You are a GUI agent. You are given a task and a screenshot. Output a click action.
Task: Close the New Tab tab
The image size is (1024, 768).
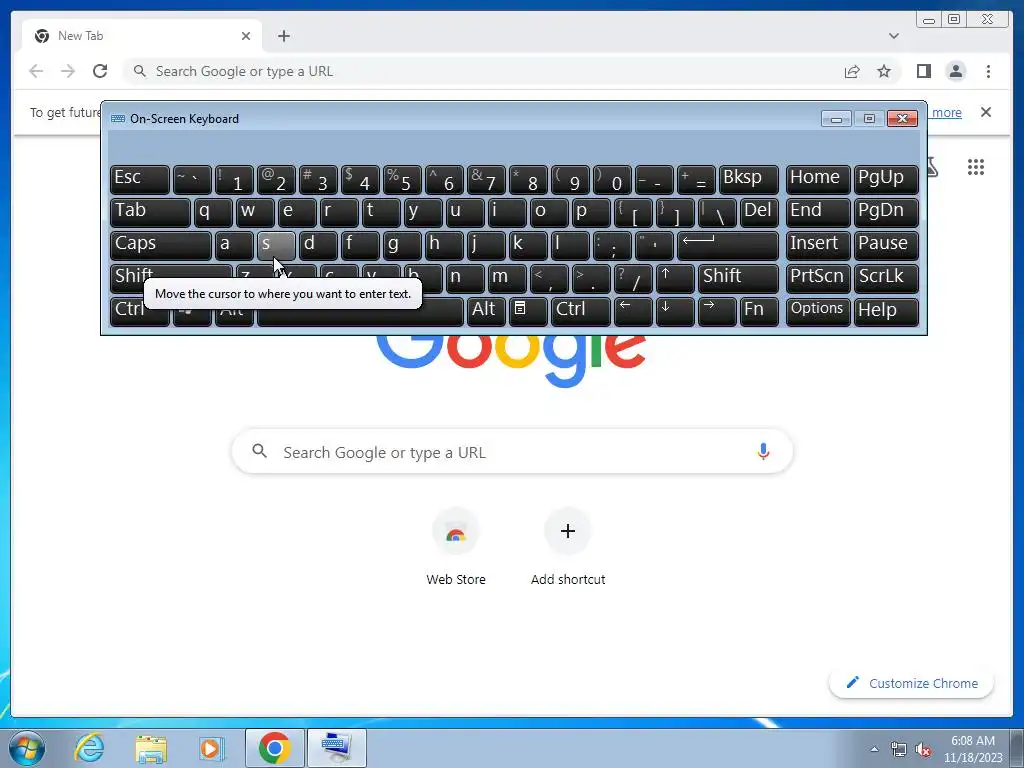(x=246, y=36)
